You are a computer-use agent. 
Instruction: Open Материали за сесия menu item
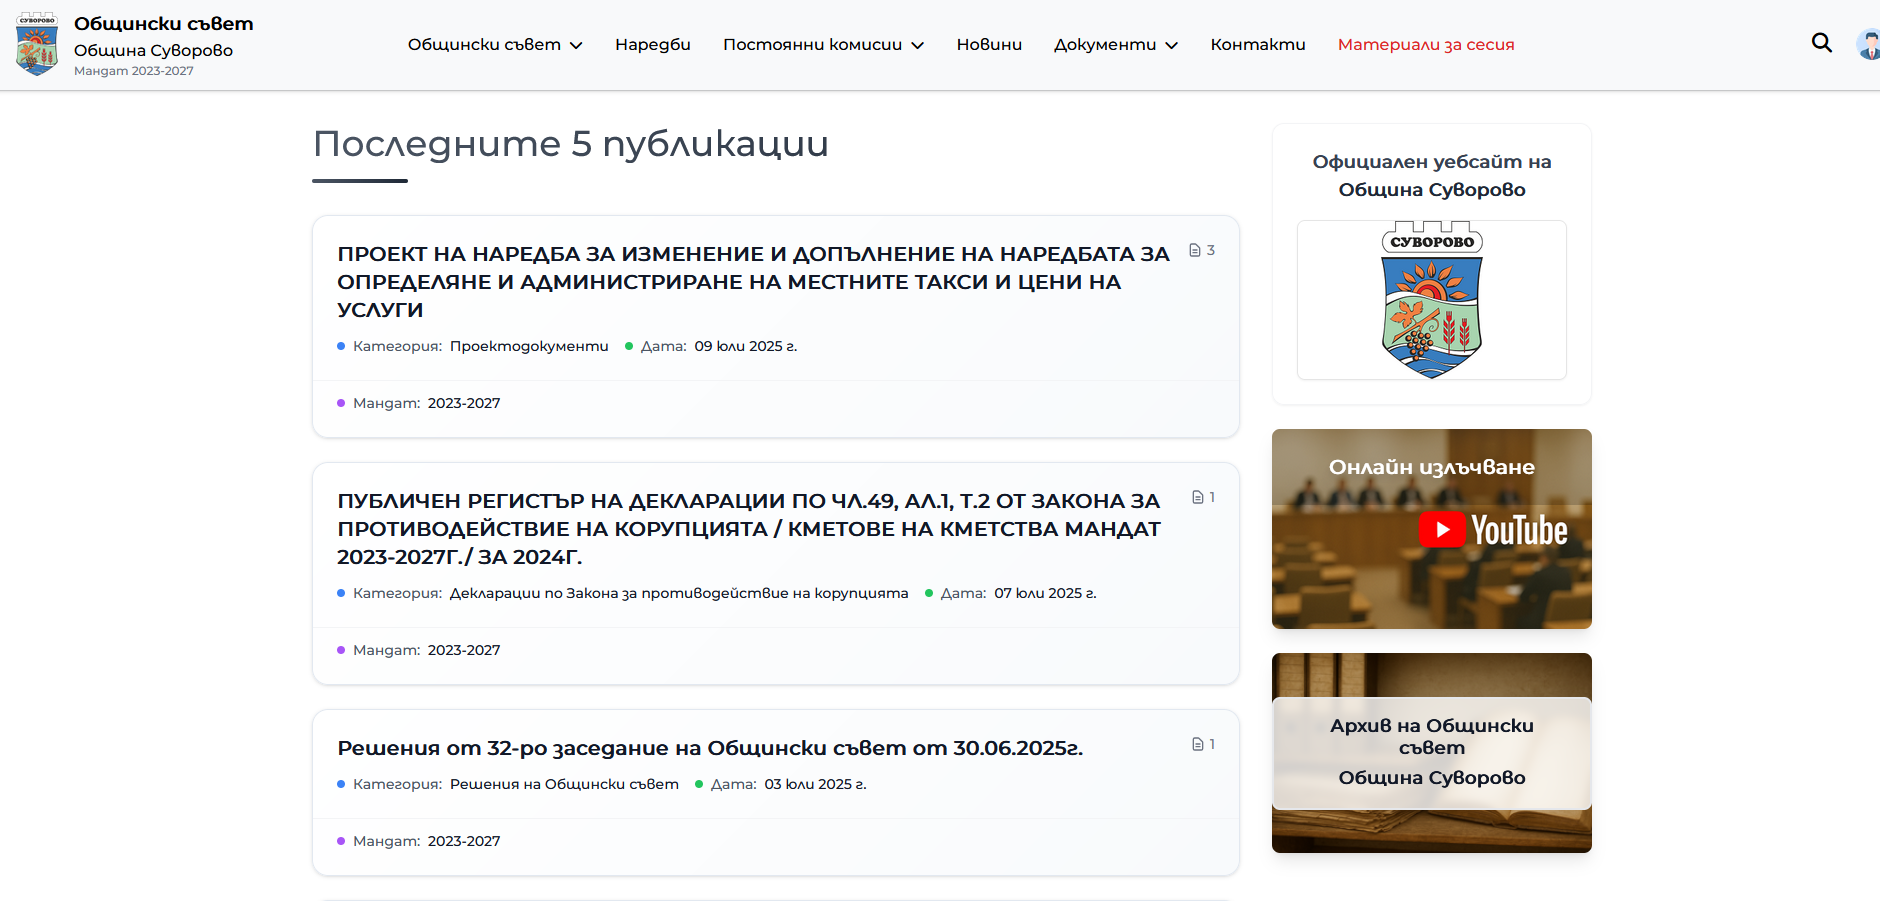[1426, 44]
